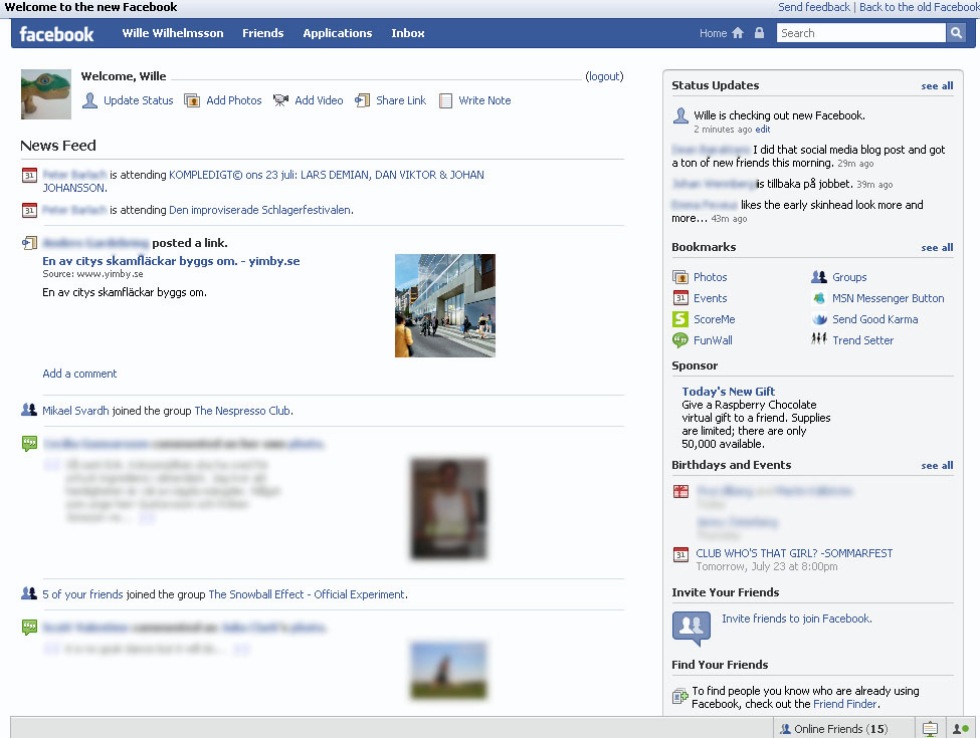
Task: Click the Share Link icon
Action: (x=362, y=101)
